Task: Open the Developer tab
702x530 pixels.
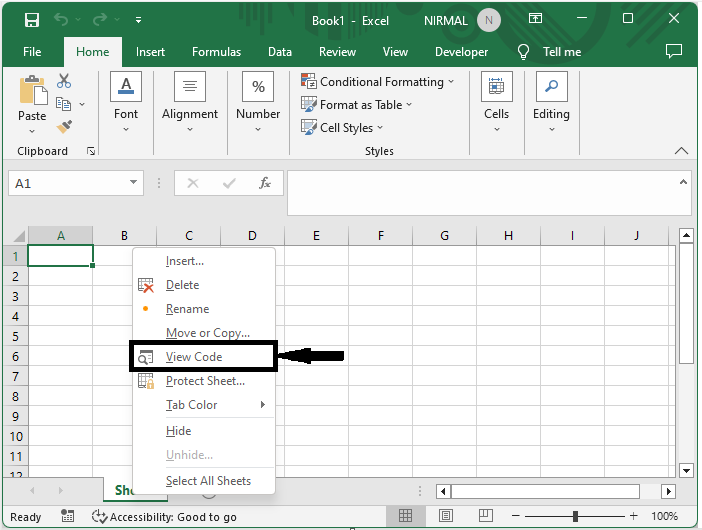Action: coord(462,52)
